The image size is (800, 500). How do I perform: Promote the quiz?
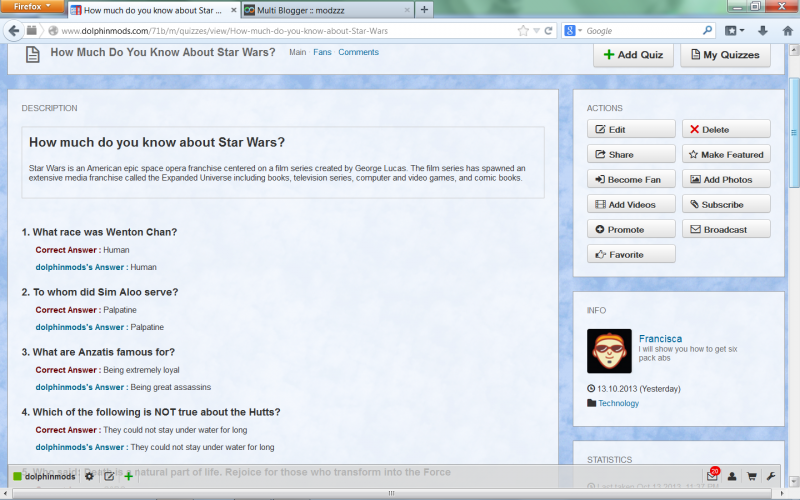click(x=631, y=229)
